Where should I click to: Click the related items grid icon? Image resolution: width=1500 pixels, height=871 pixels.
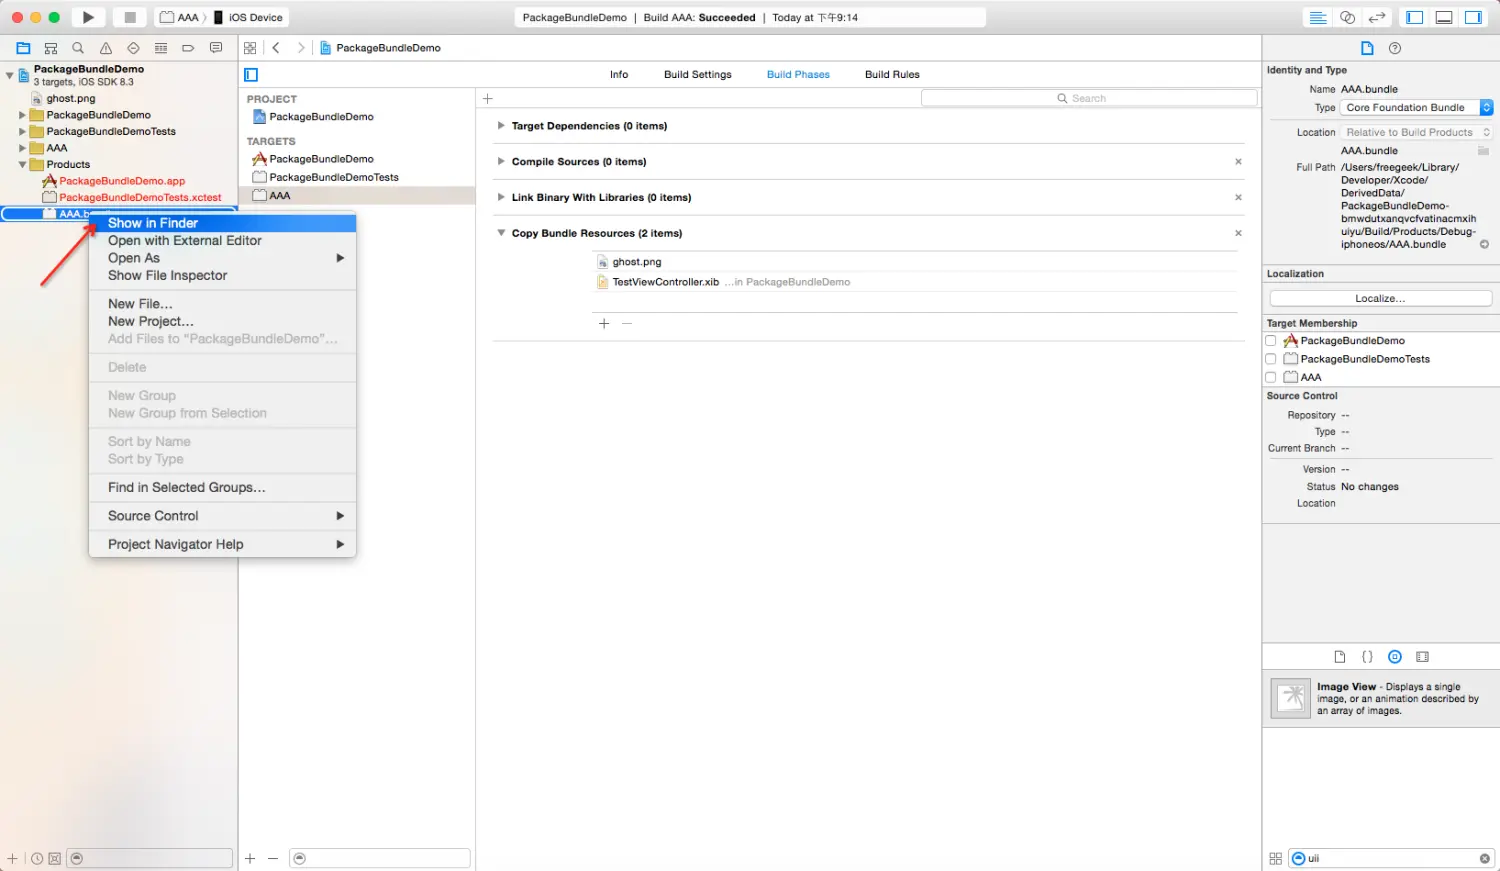click(250, 48)
